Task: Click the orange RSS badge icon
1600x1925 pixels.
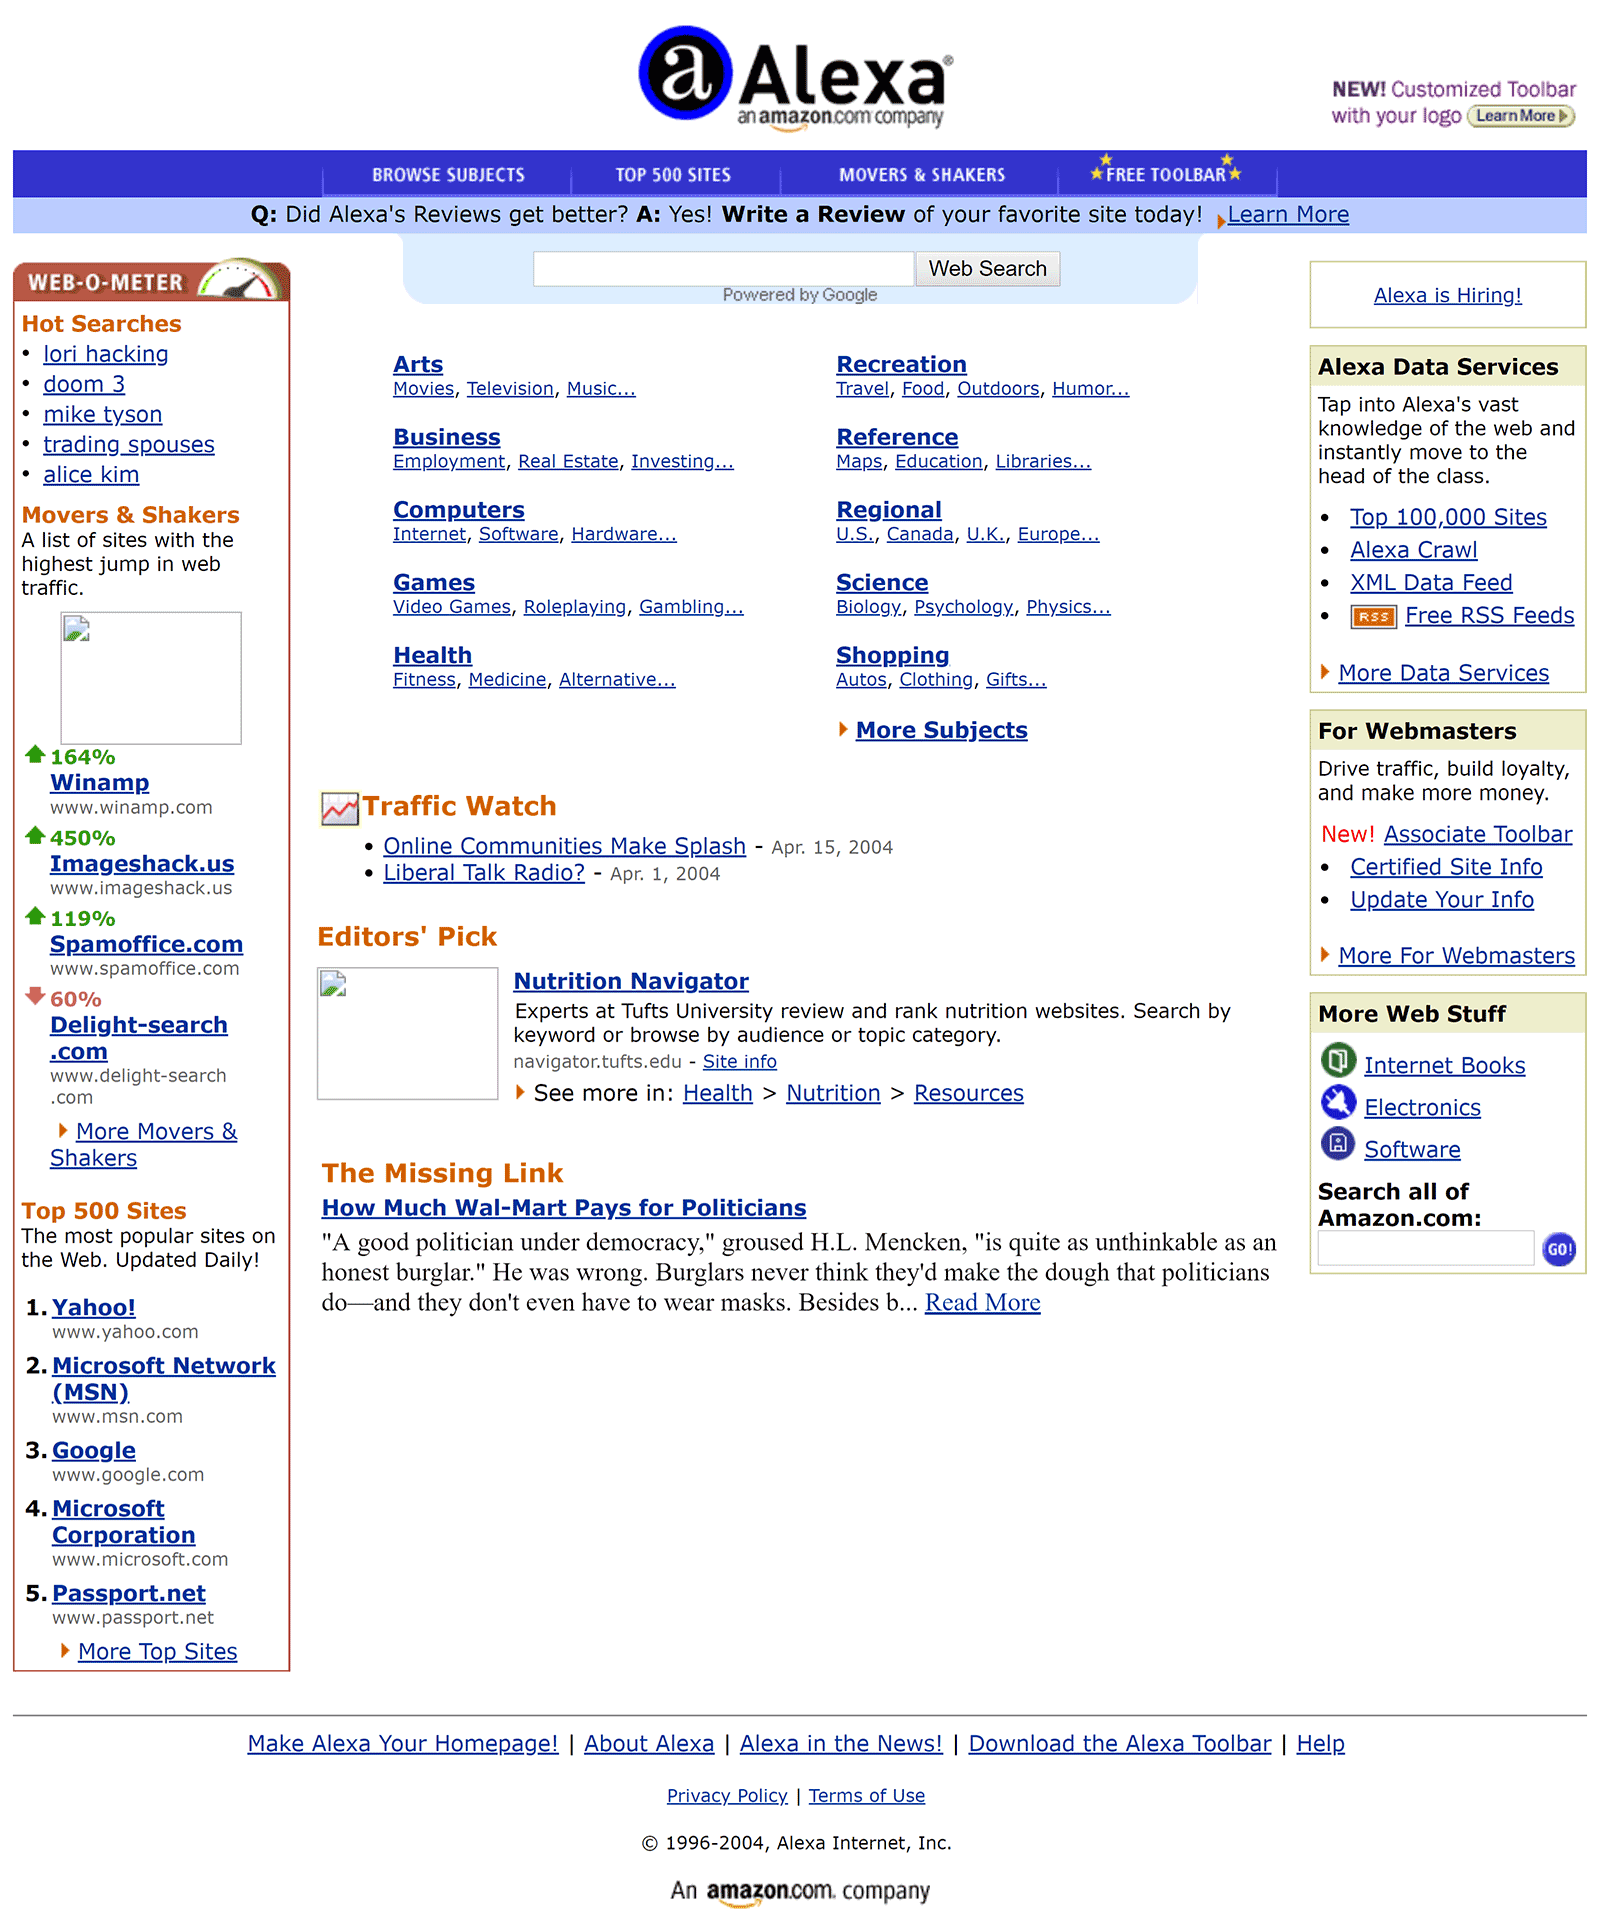Action: coord(1373,617)
